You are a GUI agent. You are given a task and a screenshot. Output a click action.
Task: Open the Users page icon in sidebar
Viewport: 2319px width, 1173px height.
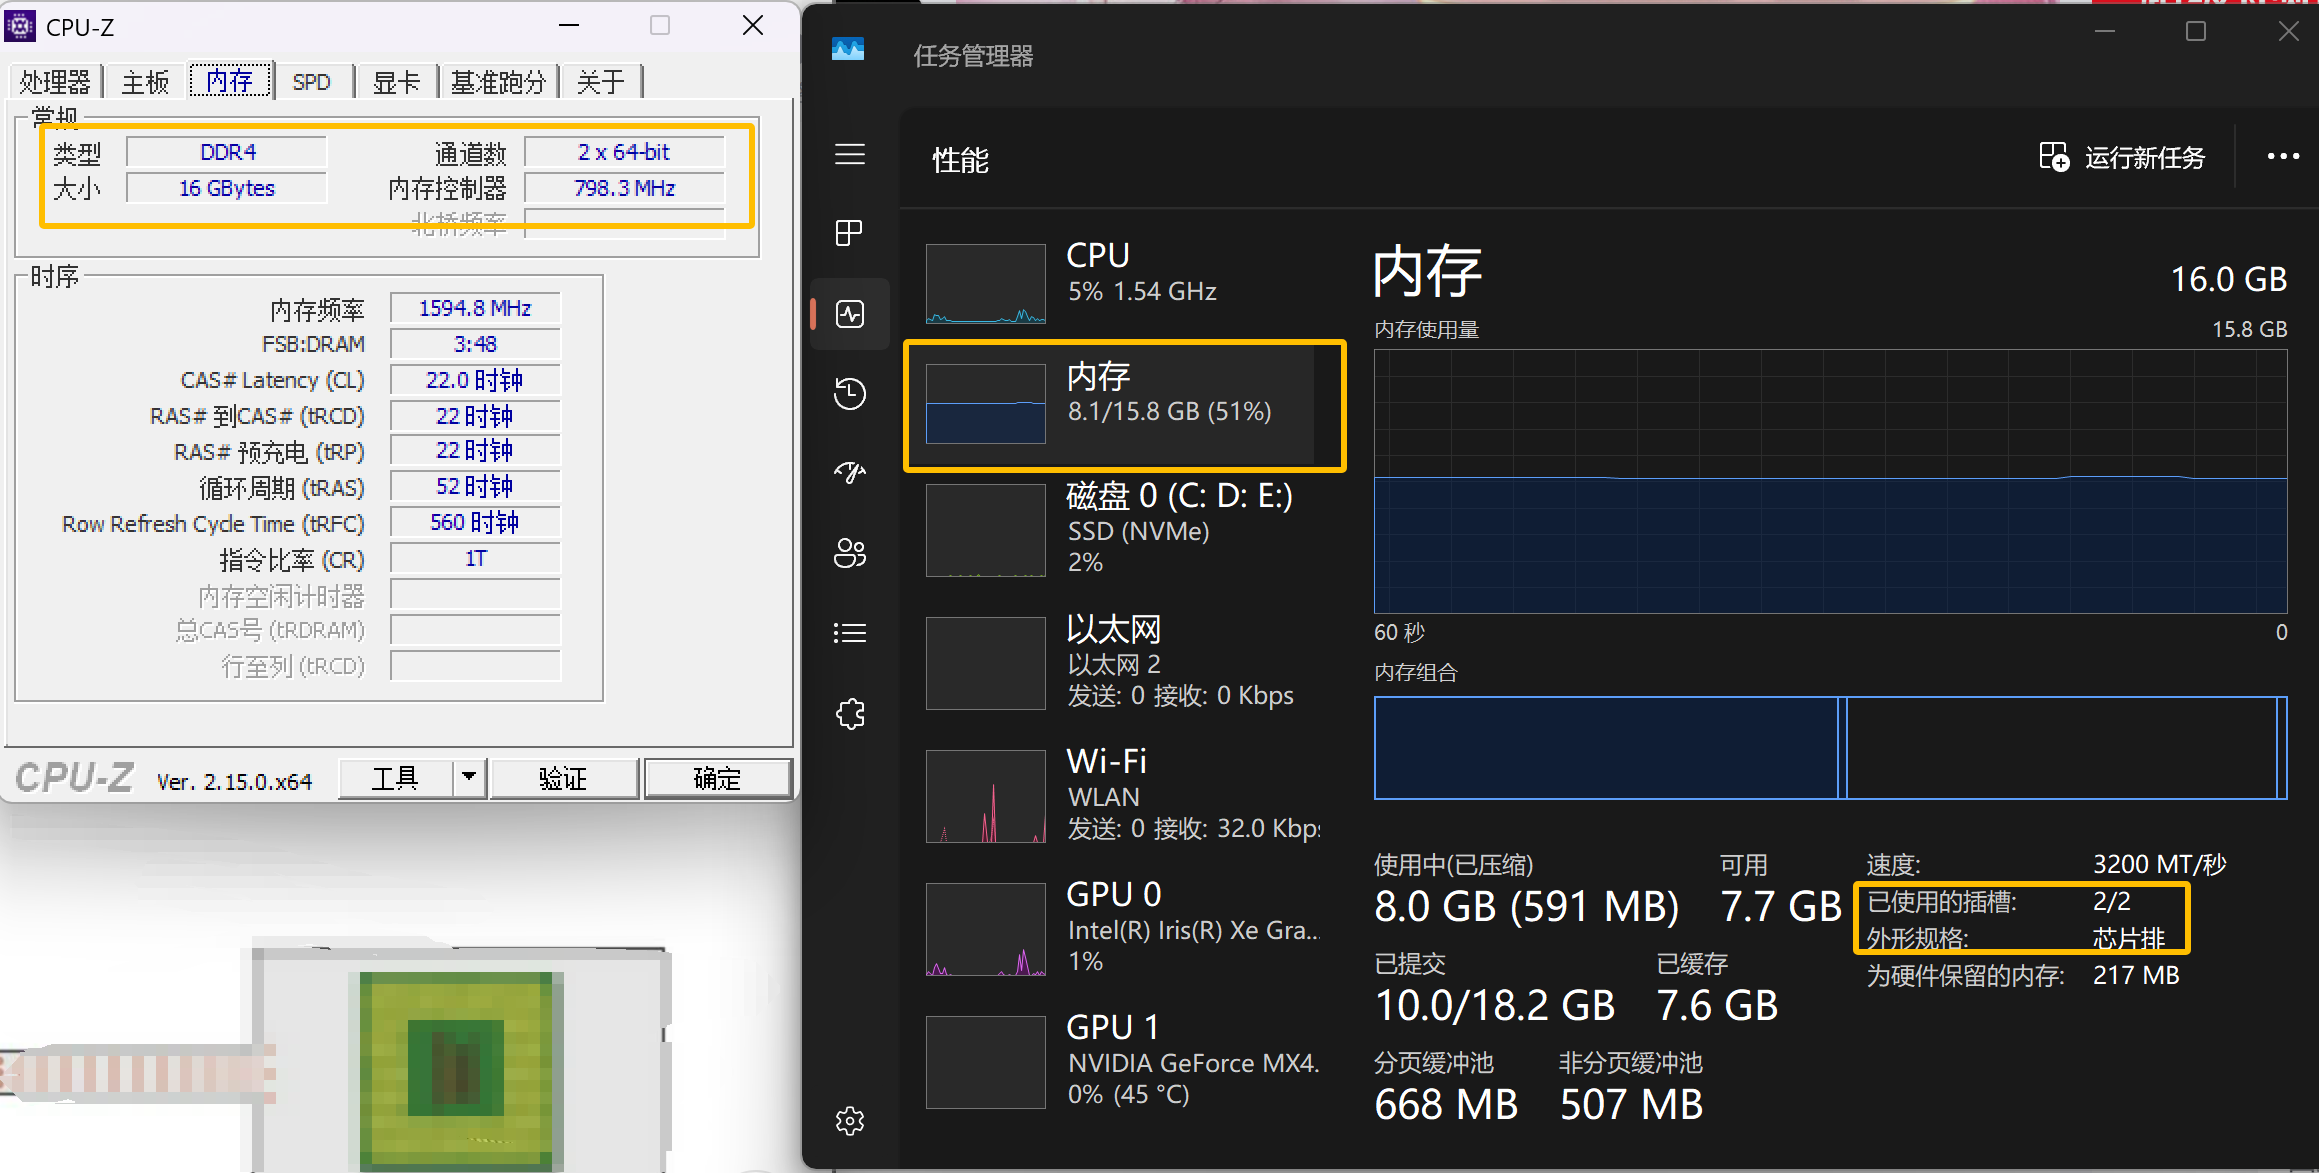[x=850, y=553]
